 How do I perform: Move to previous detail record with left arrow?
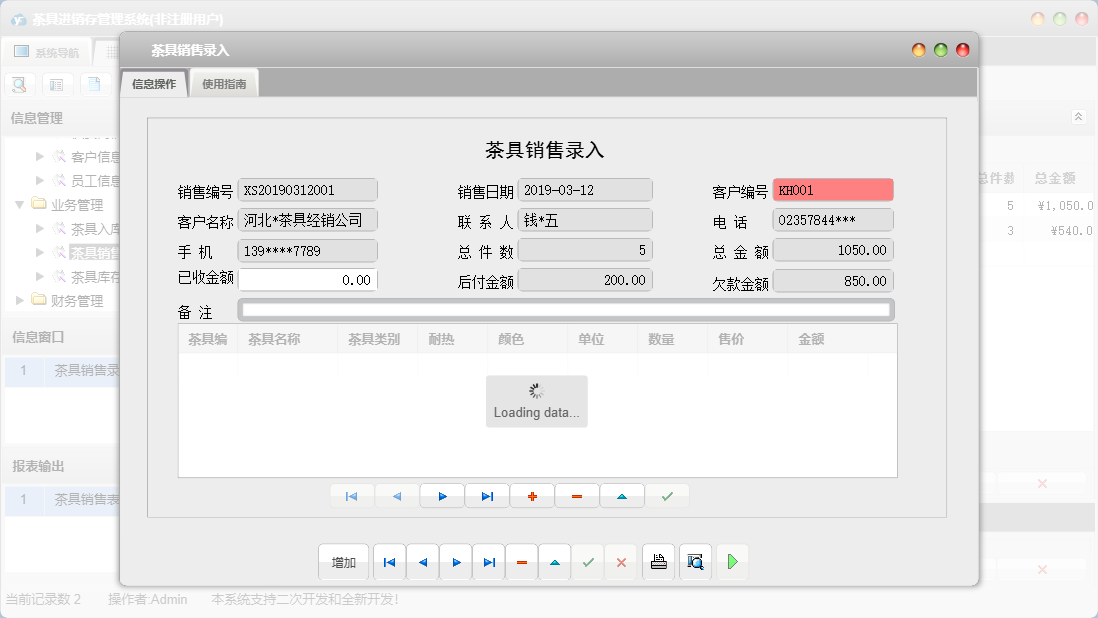pos(397,495)
